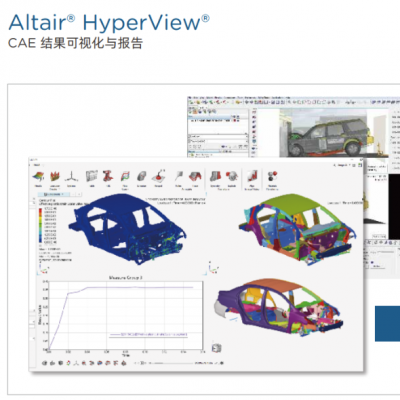Open the page dropdown under the ribbon
This screenshot has height=400, width=400.
[x=53, y=194]
